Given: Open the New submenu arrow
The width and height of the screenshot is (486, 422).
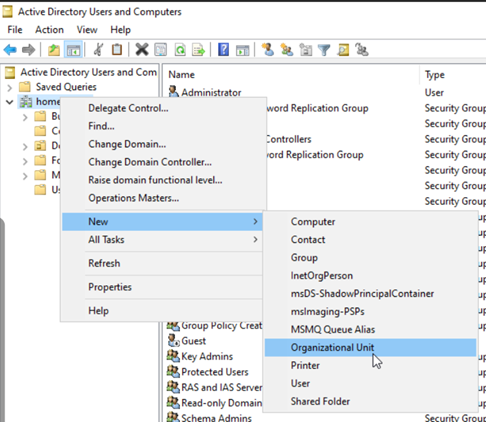Looking at the screenshot, I should [x=255, y=221].
